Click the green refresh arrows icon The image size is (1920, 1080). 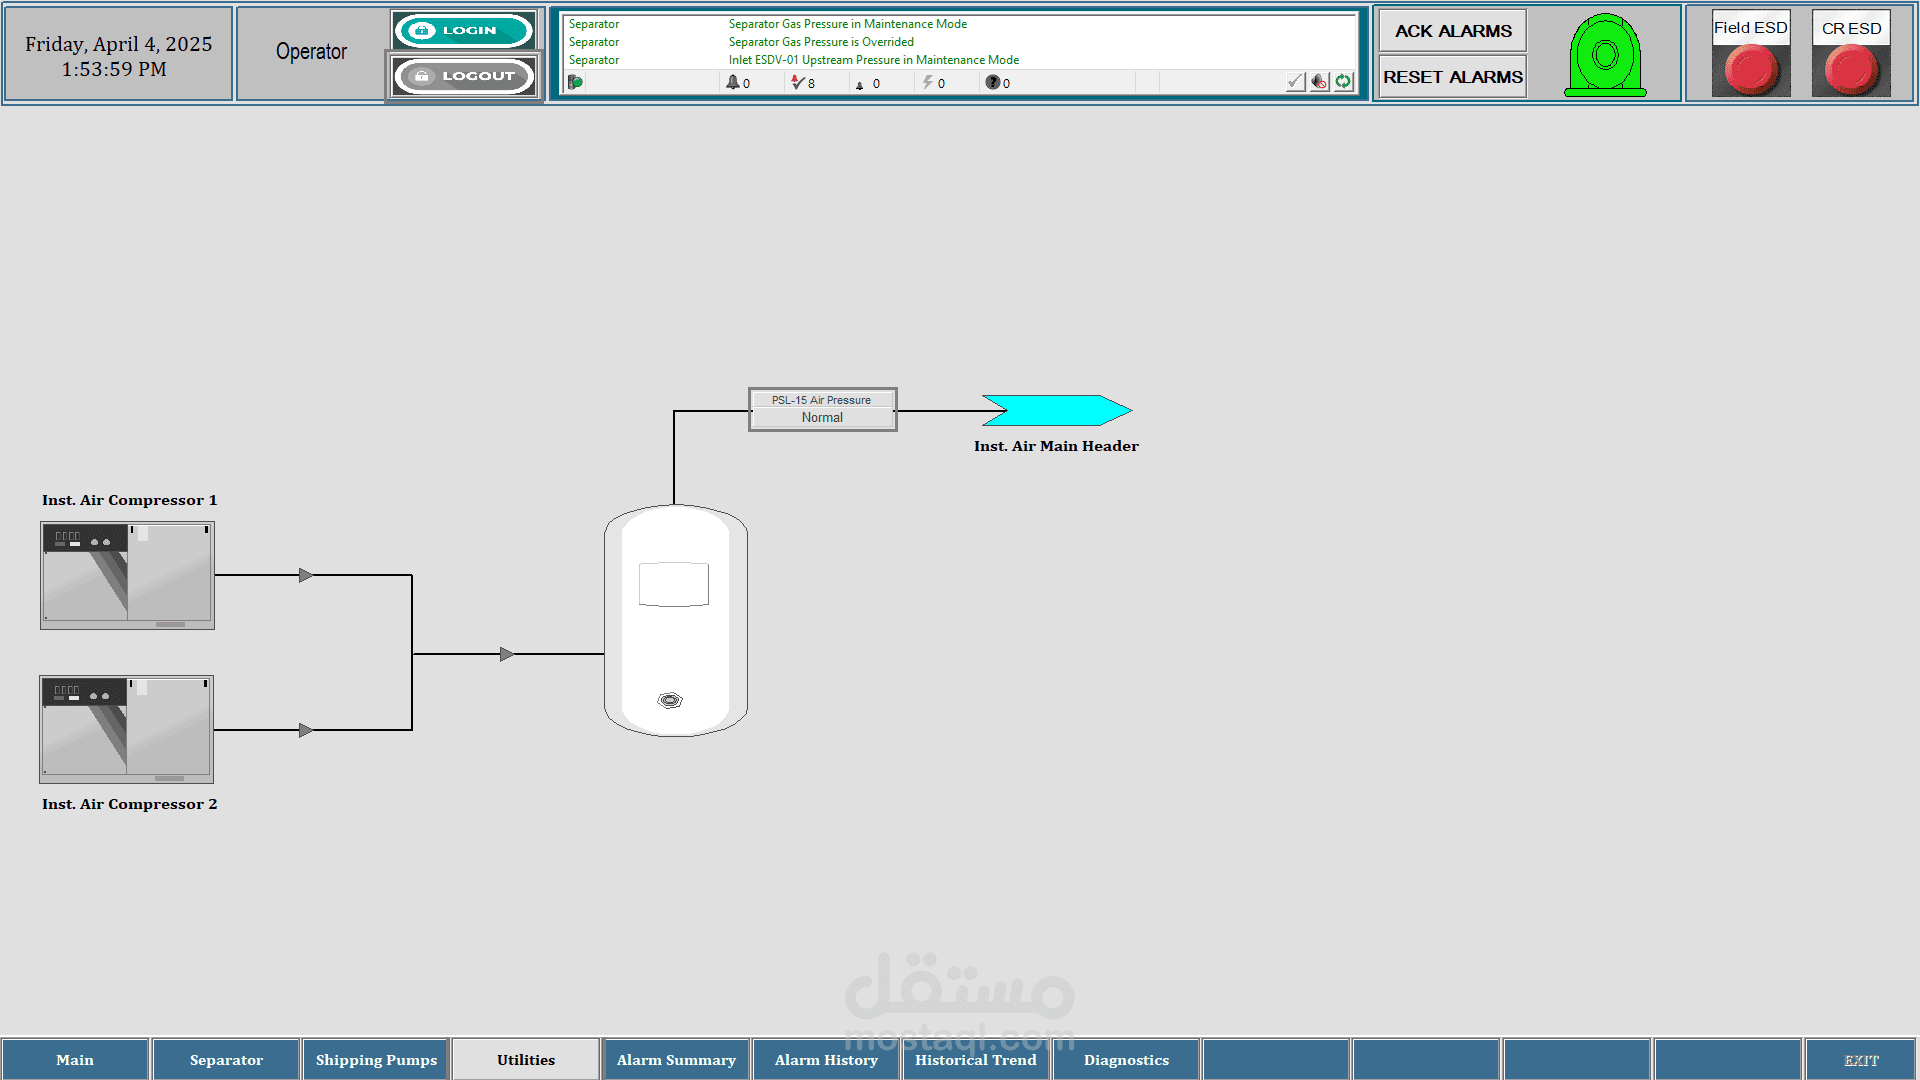tap(1343, 82)
